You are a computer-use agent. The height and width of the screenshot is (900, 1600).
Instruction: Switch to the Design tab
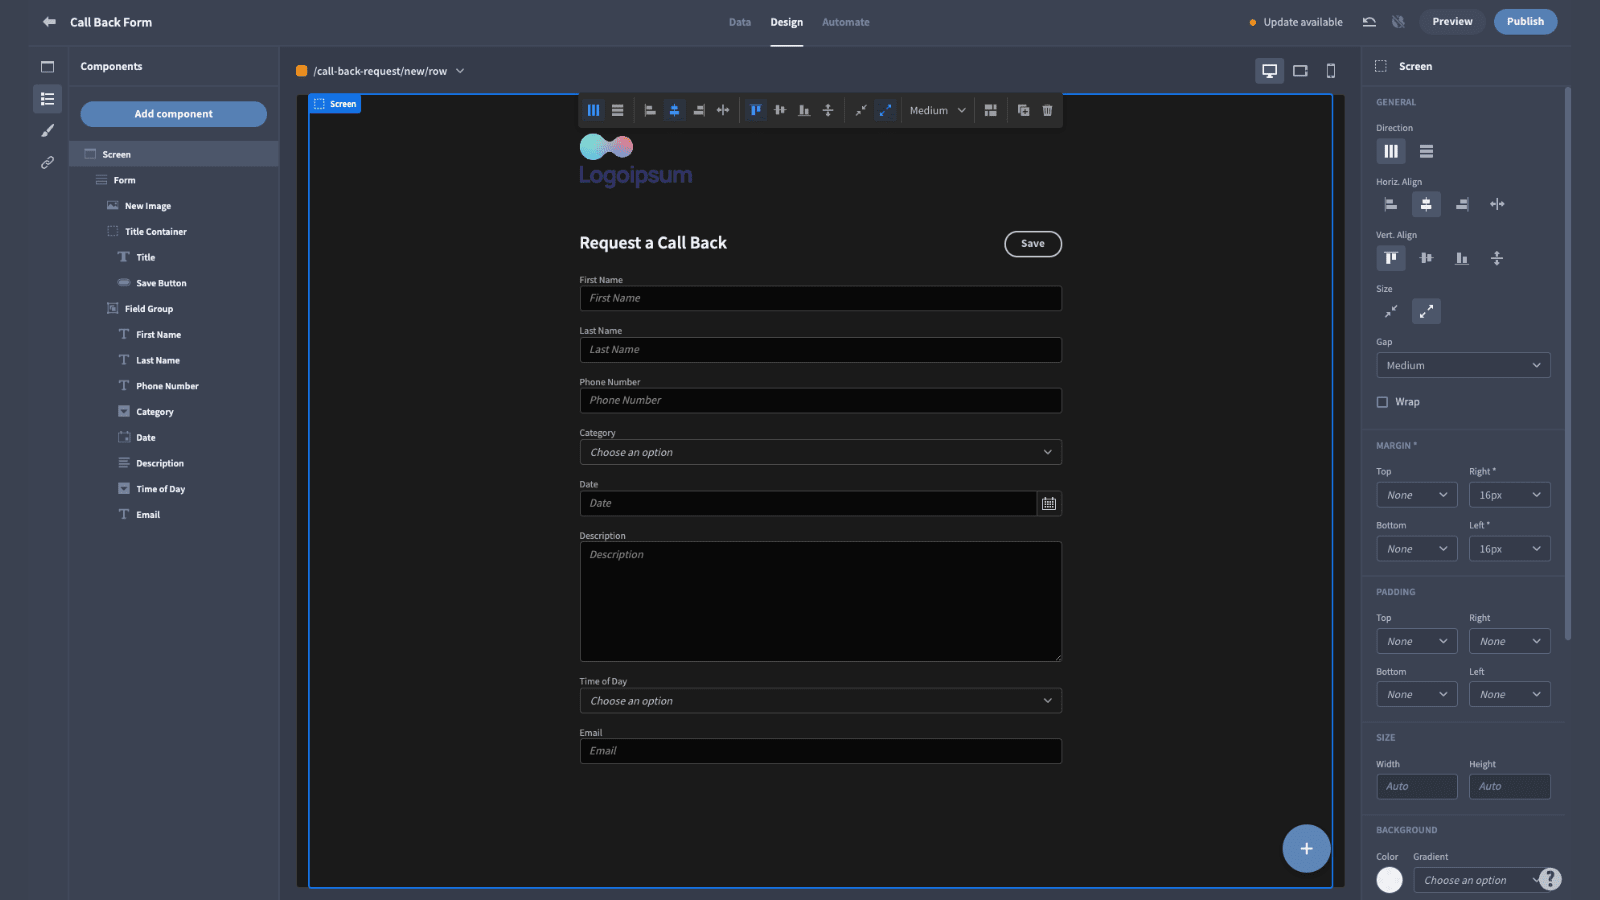[786, 22]
